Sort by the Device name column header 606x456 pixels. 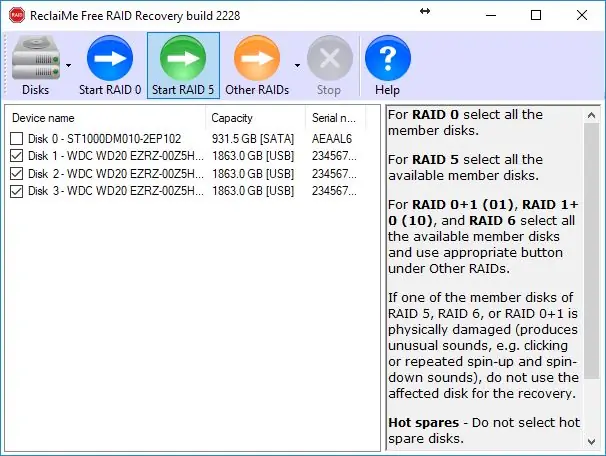tap(106, 118)
